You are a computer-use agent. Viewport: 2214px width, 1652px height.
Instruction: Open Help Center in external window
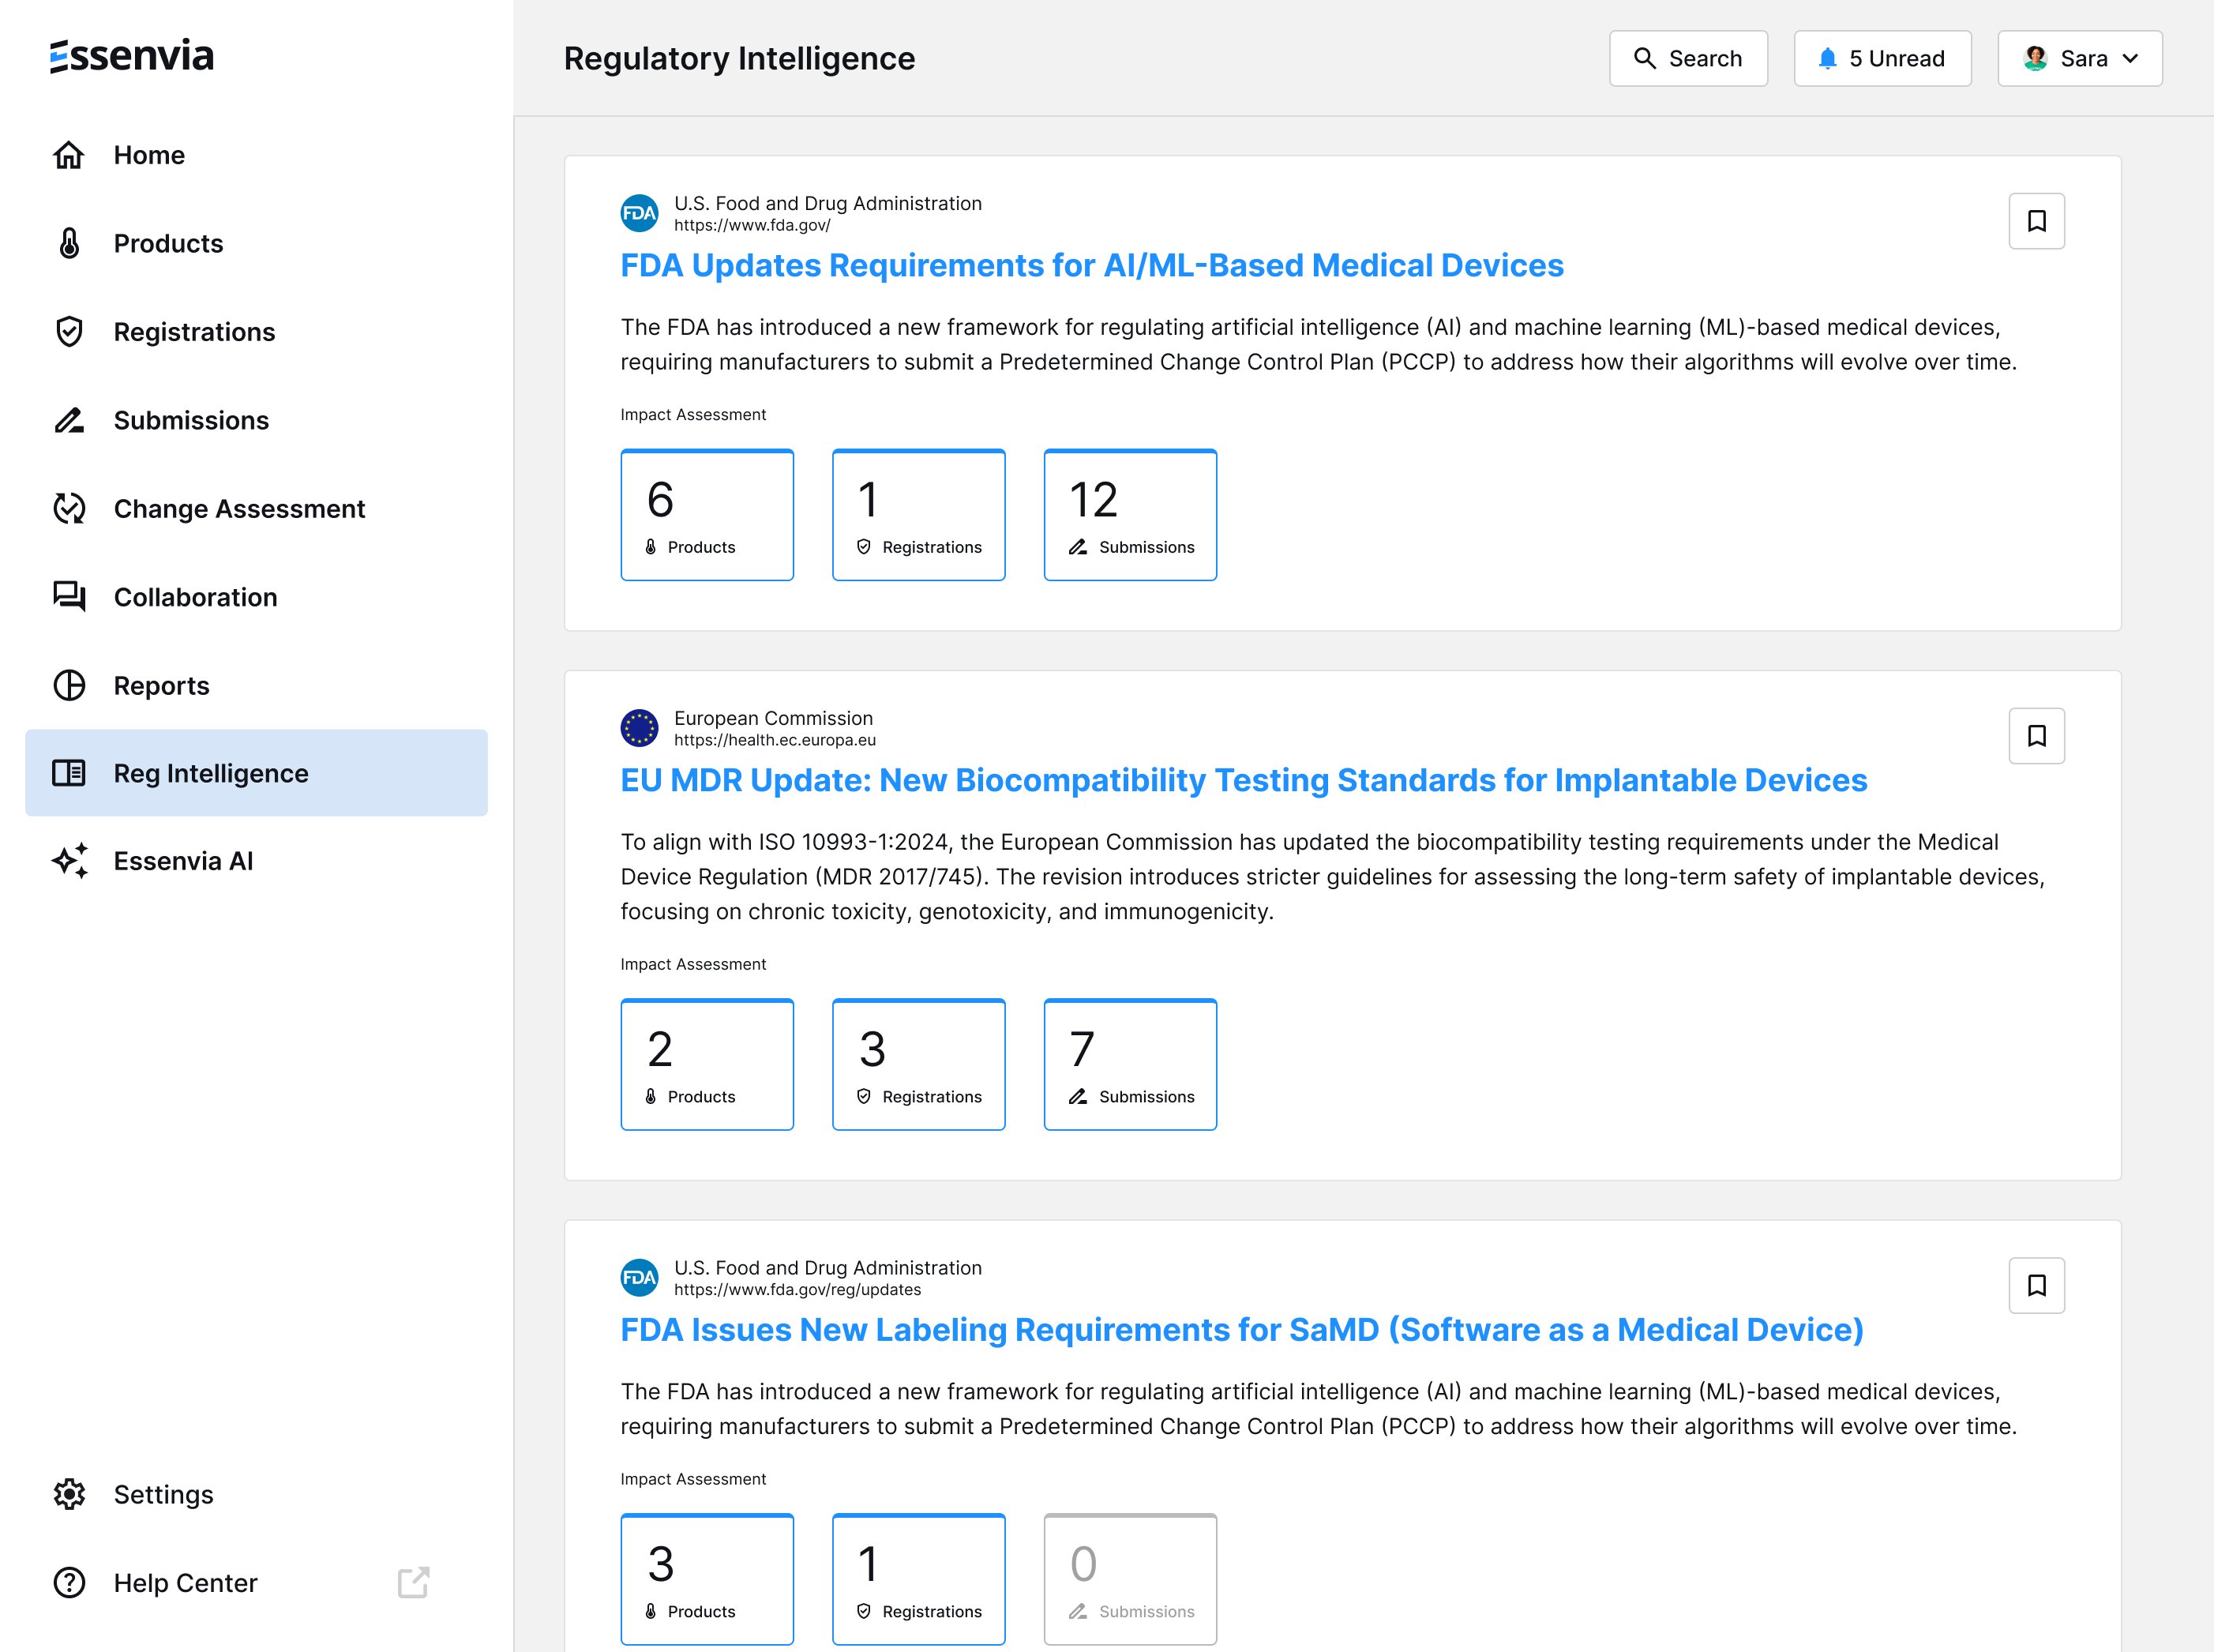tap(412, 1582)
